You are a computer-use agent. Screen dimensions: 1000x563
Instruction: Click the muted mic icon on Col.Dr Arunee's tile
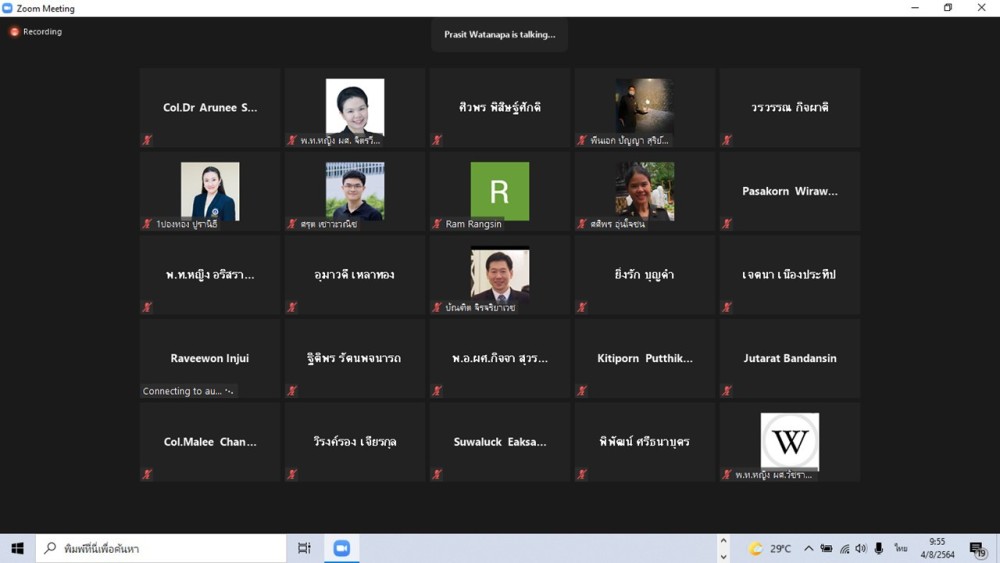coord(147,140)
